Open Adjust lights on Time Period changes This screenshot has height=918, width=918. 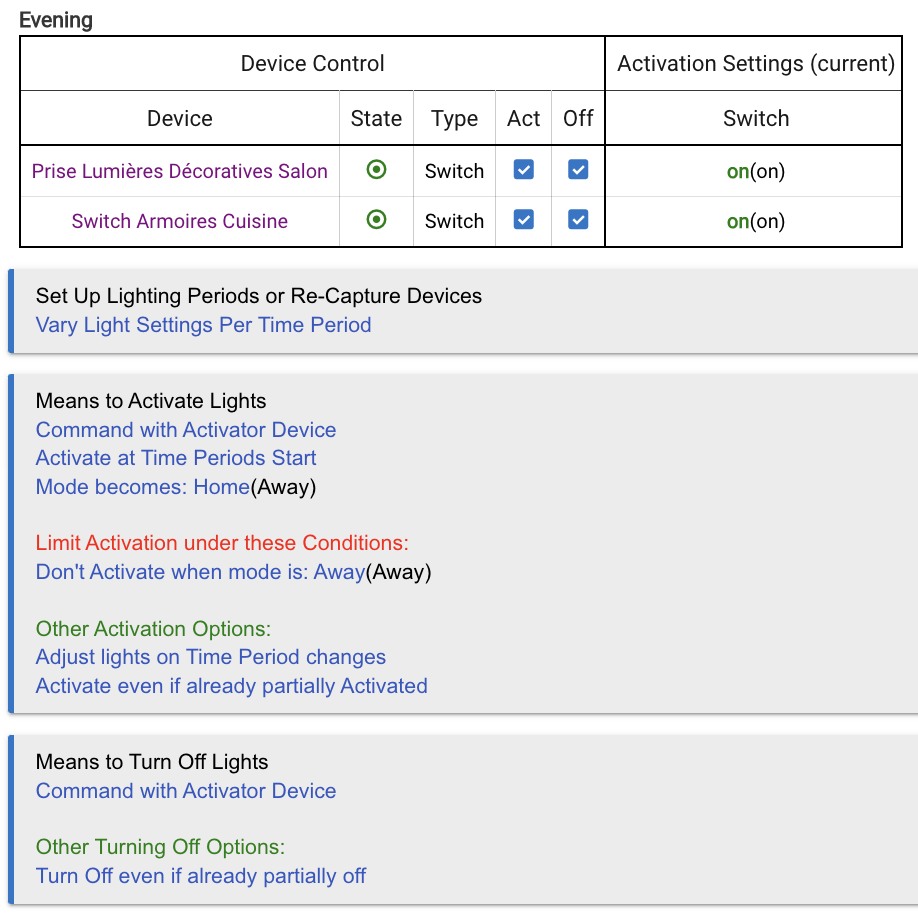[211, 657]
